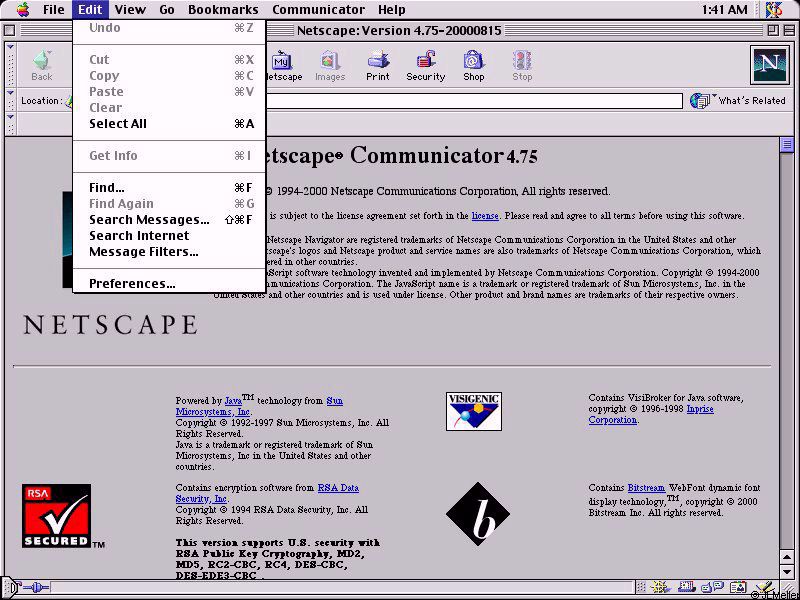Choose Message Filters... menu item
Screen dimensions: 800x600
coord(169,252)
